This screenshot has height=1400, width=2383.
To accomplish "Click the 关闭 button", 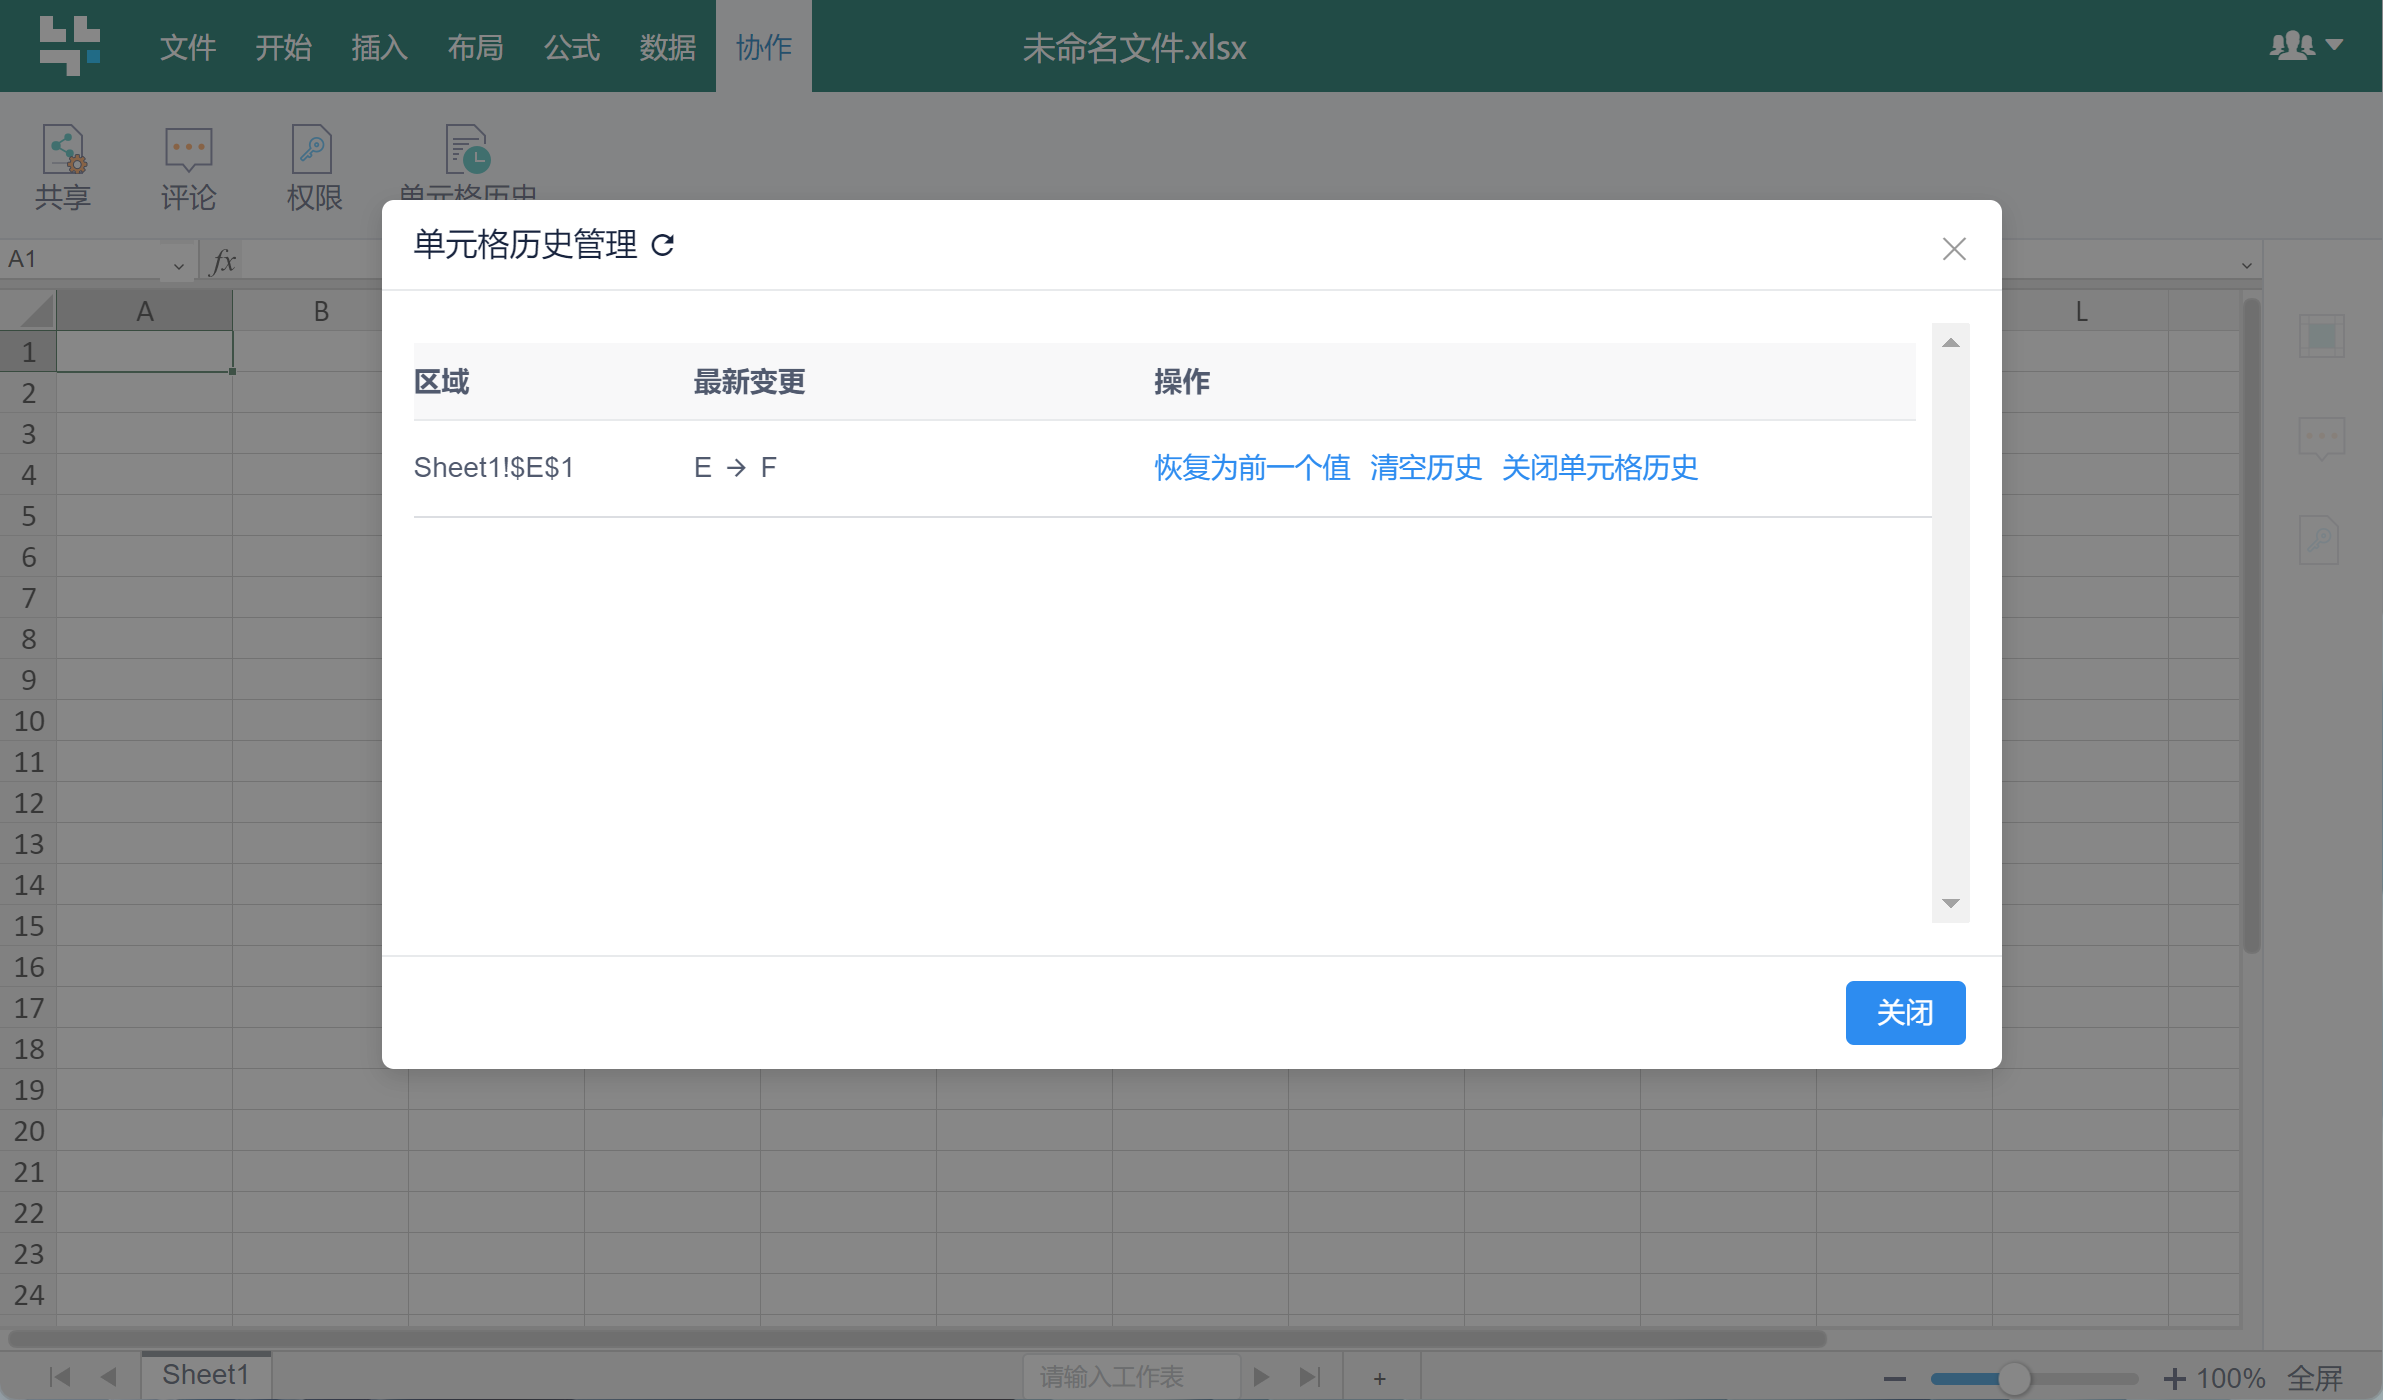I will [1905, 1012].
